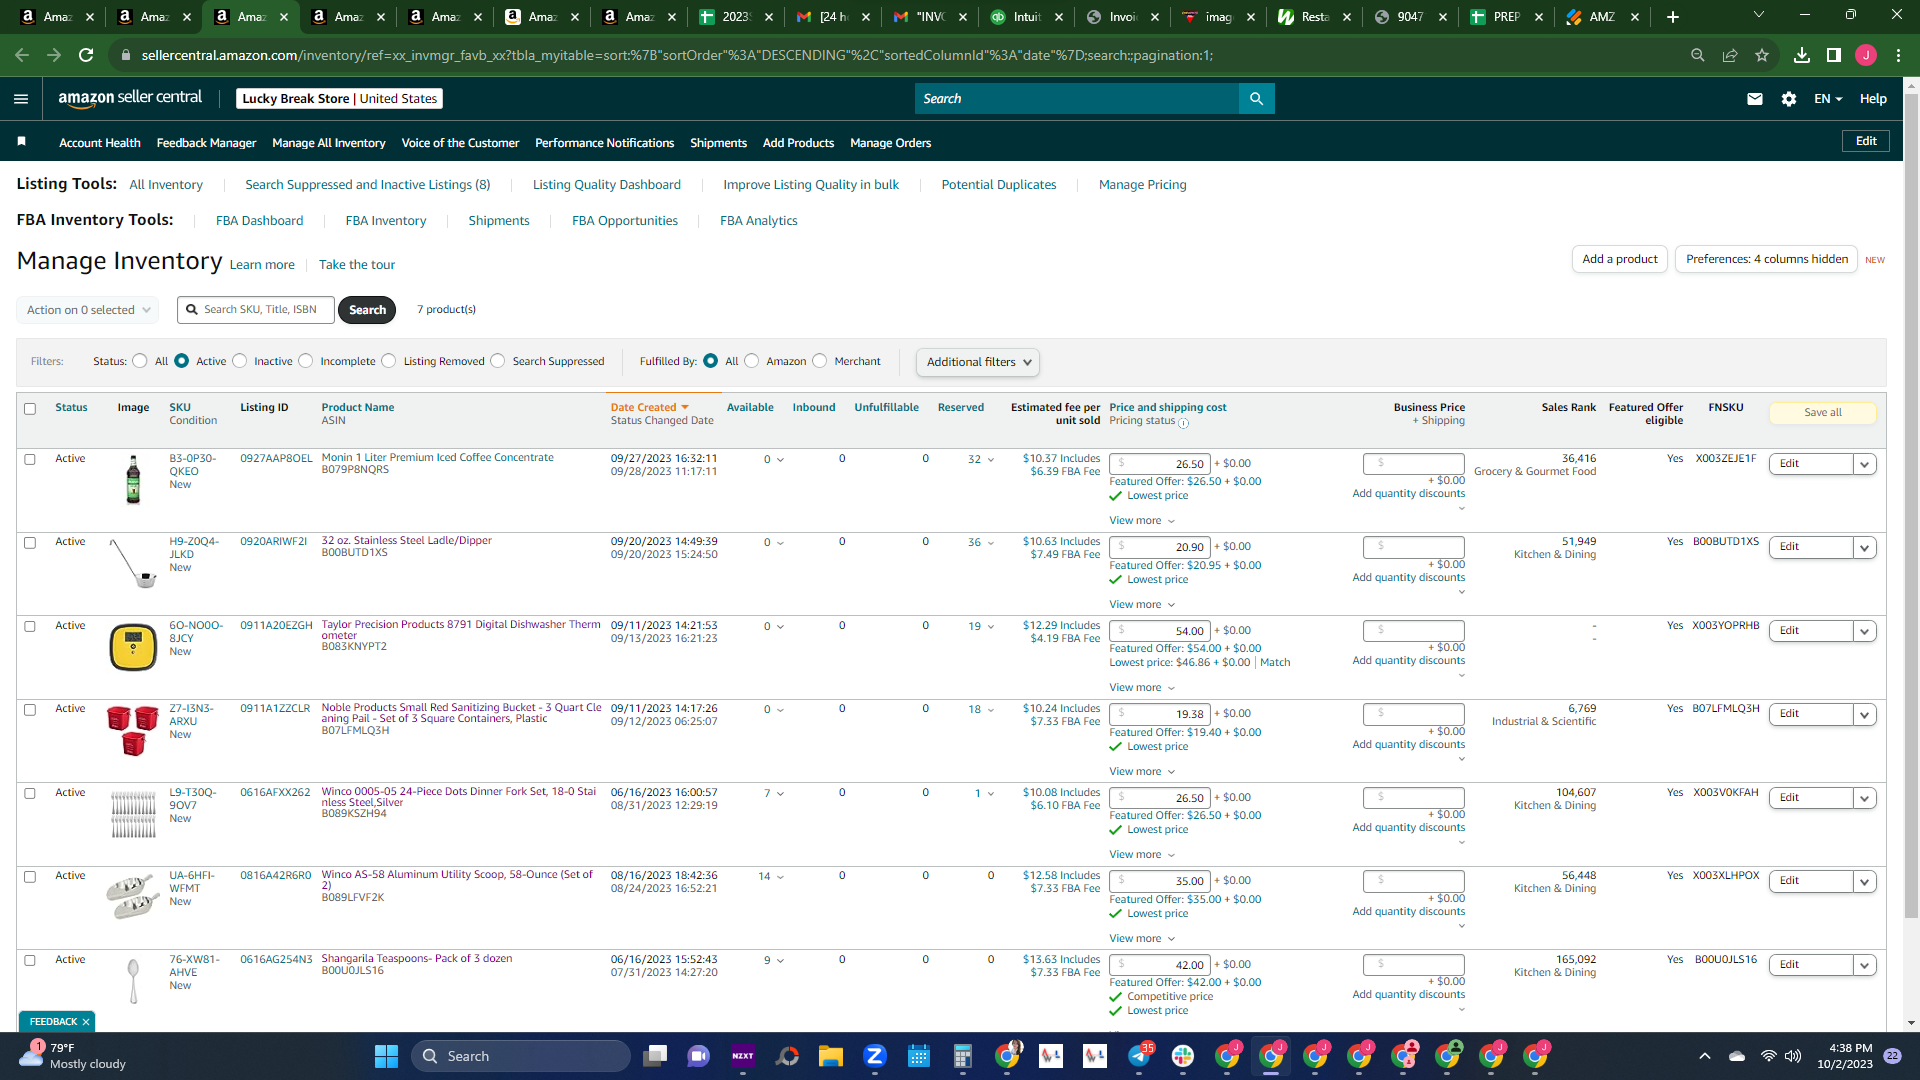Click the magnifier search button in header
Image resolution: width=1920 pixels, height=1080 pixels.
point(1256,99)
